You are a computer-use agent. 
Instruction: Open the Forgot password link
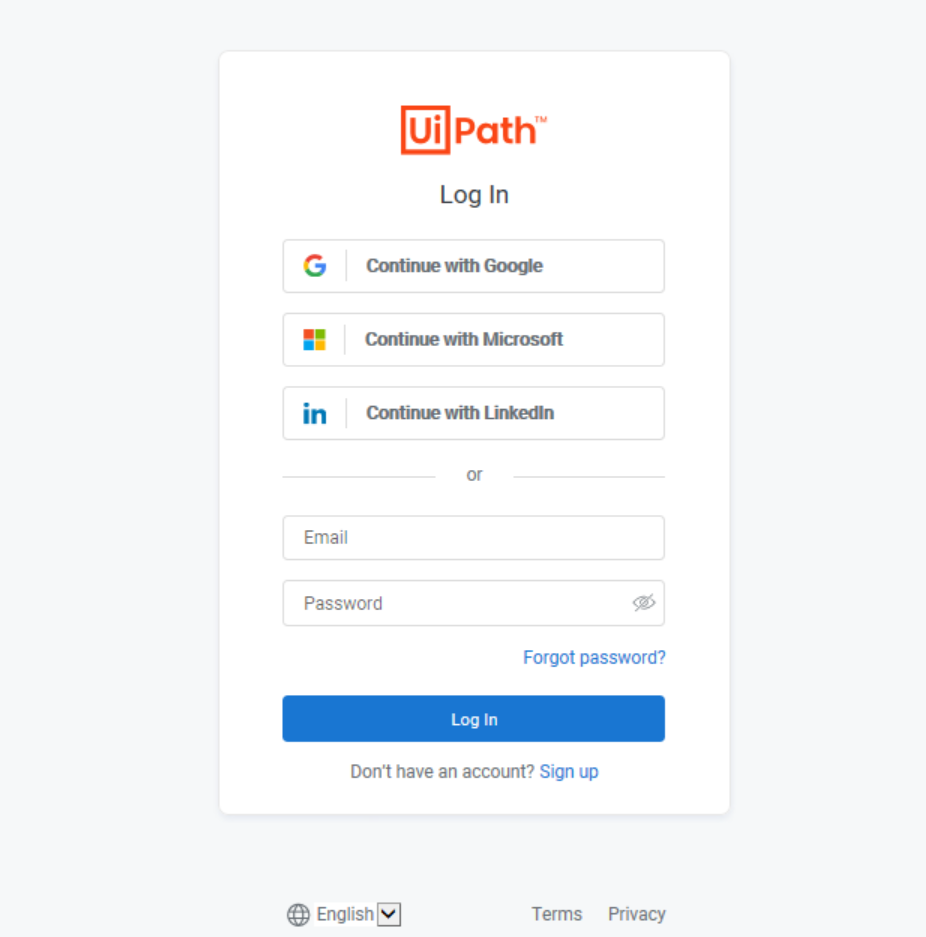[594, 657]
